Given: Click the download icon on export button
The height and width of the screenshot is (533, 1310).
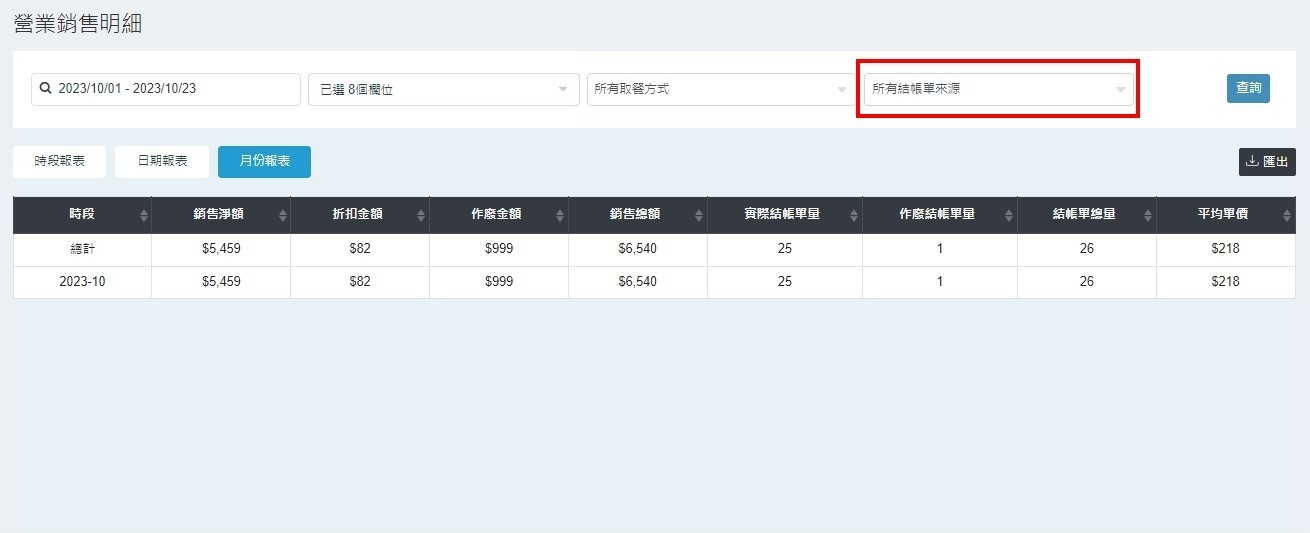Looking at the screenshot, I should click(1252, 161).
